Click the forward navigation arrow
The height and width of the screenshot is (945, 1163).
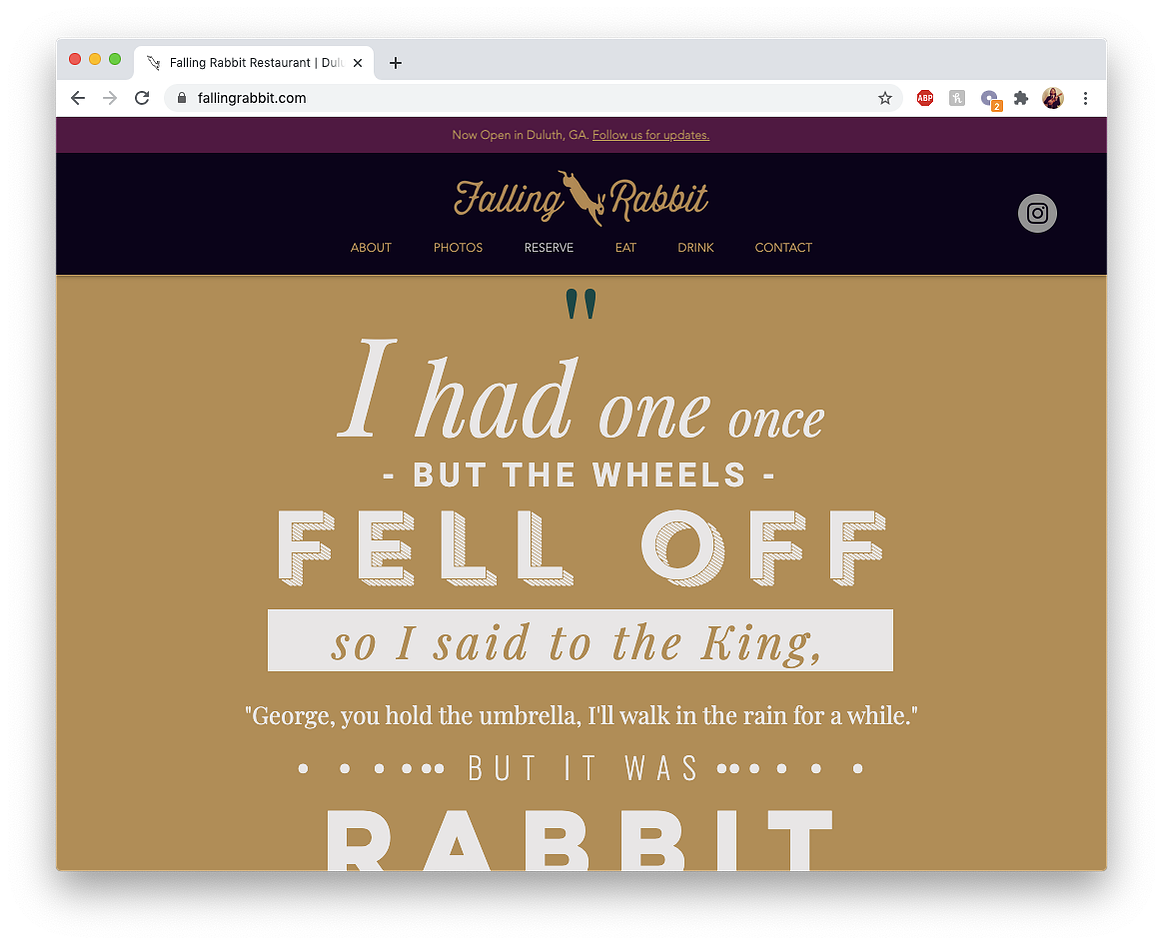tap(110, 98)
